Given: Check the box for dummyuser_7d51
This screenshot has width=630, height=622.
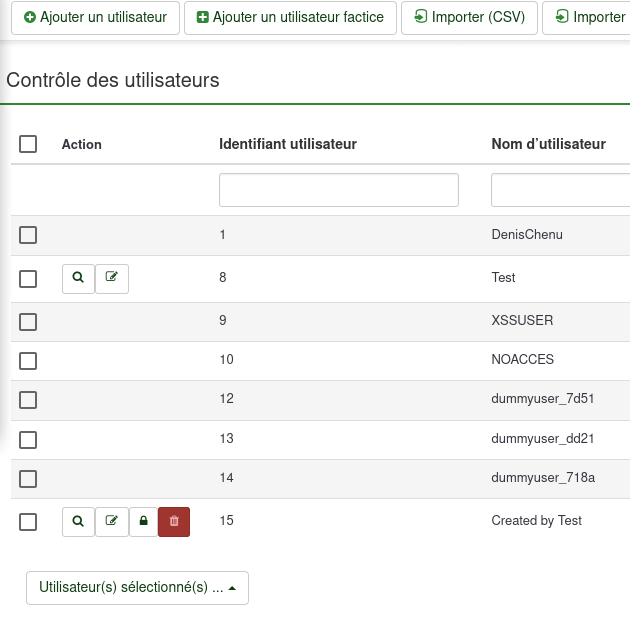Looking at the screenshot, I should 28,399.
